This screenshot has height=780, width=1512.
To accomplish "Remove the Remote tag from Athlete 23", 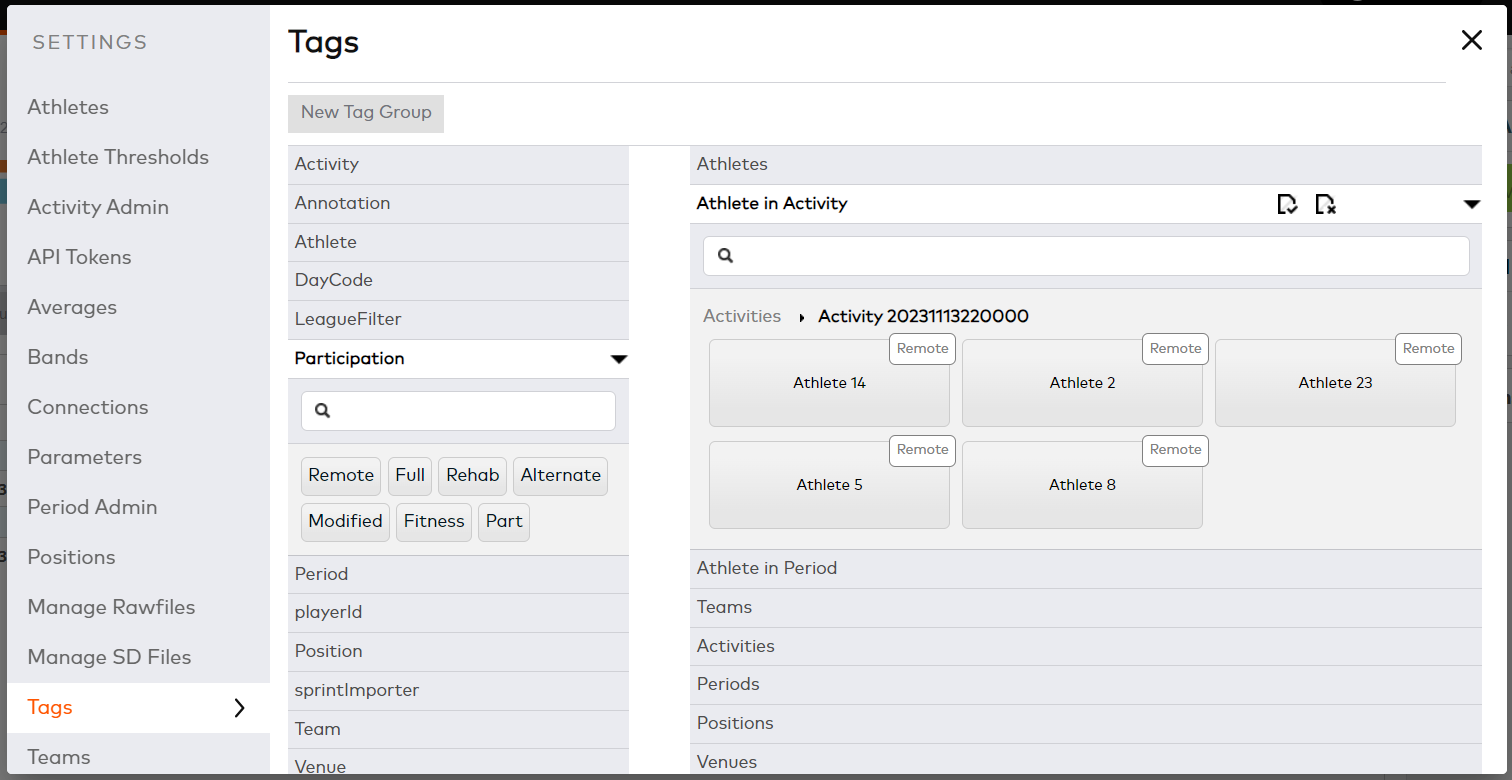I will click(x=1428, y=348).
